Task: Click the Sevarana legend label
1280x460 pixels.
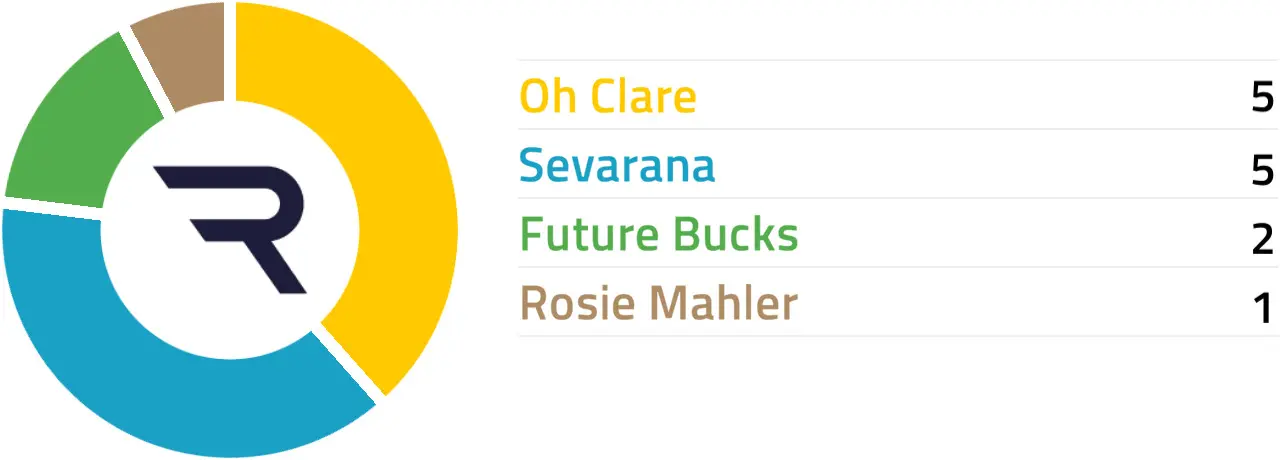Action: pyautogui.click(x=617, y=166)
